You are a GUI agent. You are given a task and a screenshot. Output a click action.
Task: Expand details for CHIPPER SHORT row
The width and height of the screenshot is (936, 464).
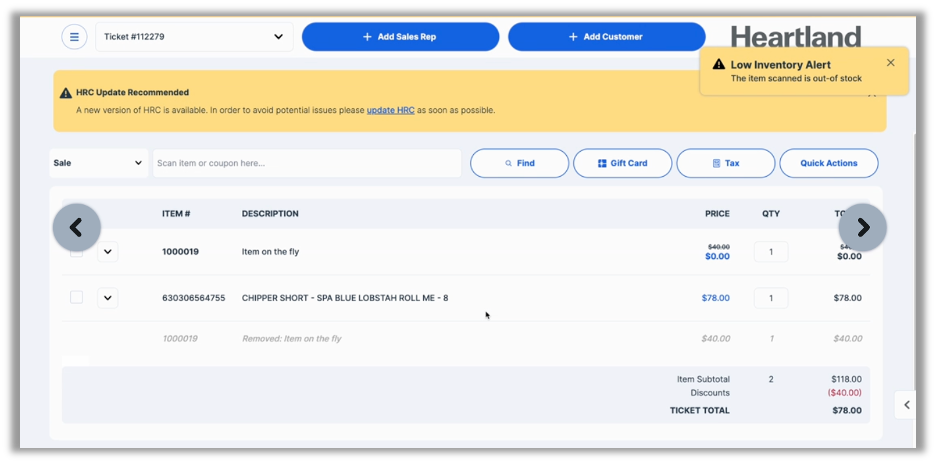coord(108,298)
